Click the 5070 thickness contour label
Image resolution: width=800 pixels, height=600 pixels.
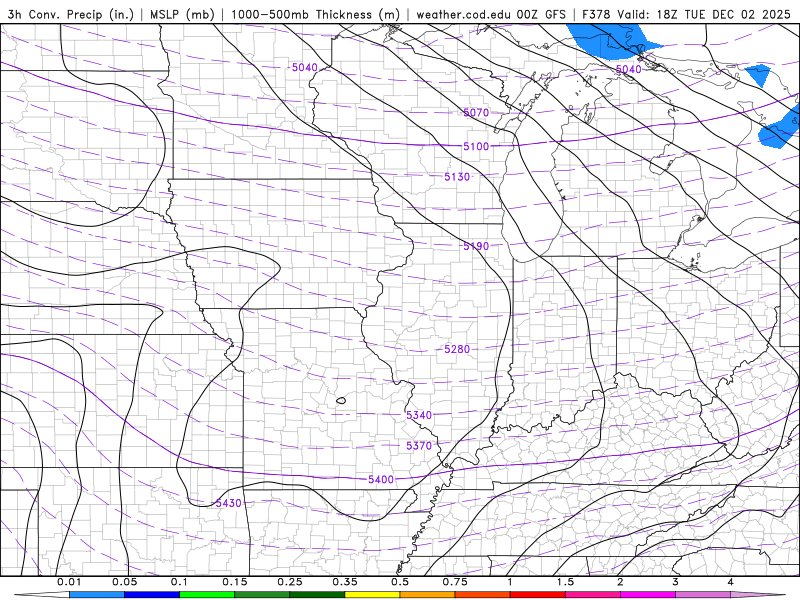(x=476, y=112)
